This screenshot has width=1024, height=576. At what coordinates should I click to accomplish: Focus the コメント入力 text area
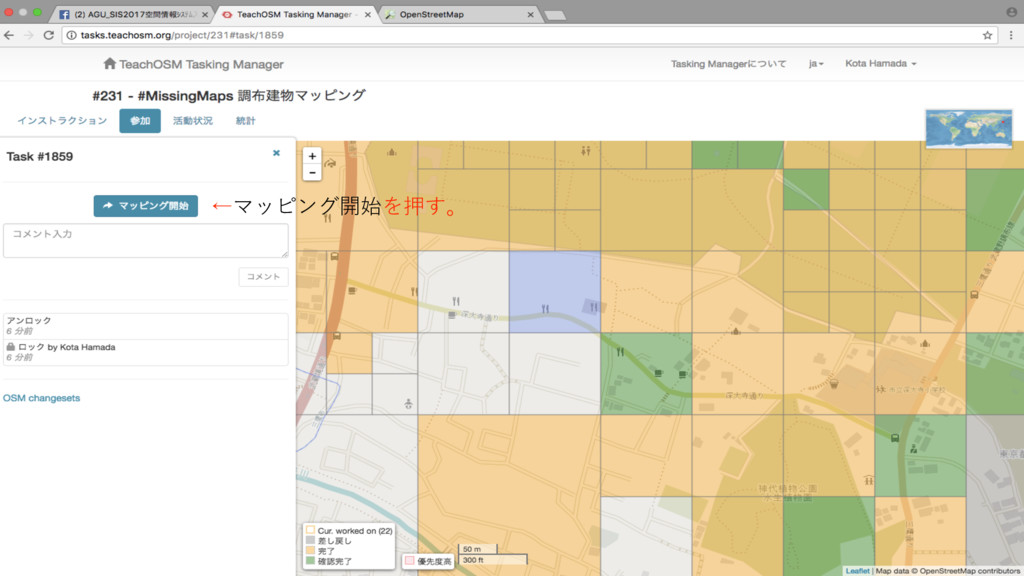pyautogui.click(x=146, y=241)
